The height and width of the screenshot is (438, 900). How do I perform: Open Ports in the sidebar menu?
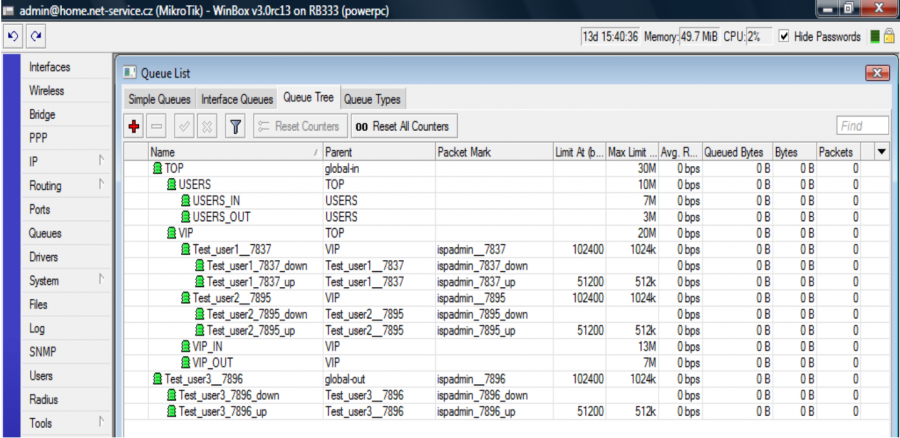(66, 210)
